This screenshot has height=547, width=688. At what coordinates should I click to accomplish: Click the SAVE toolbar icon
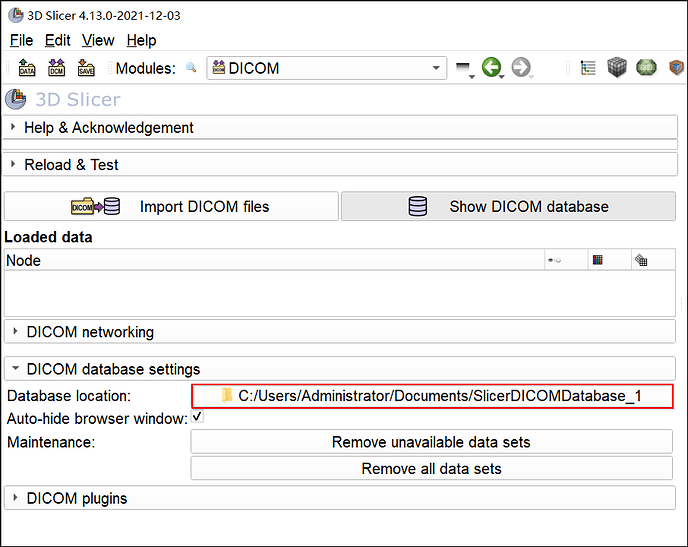click(x=86, y=68)
